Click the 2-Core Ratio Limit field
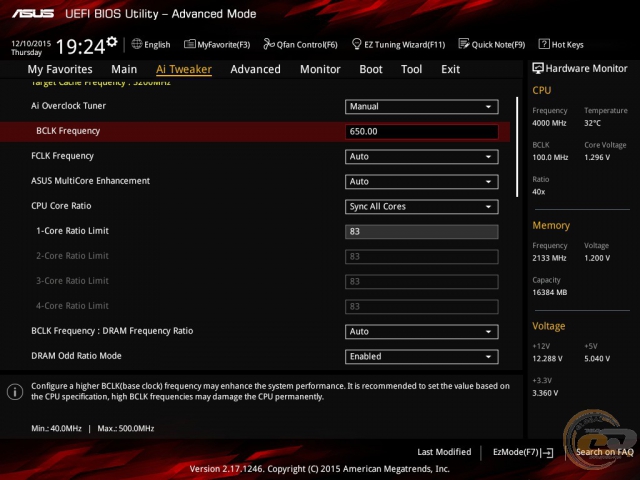This screenshot has width=640, height=480. click(421, 256)
